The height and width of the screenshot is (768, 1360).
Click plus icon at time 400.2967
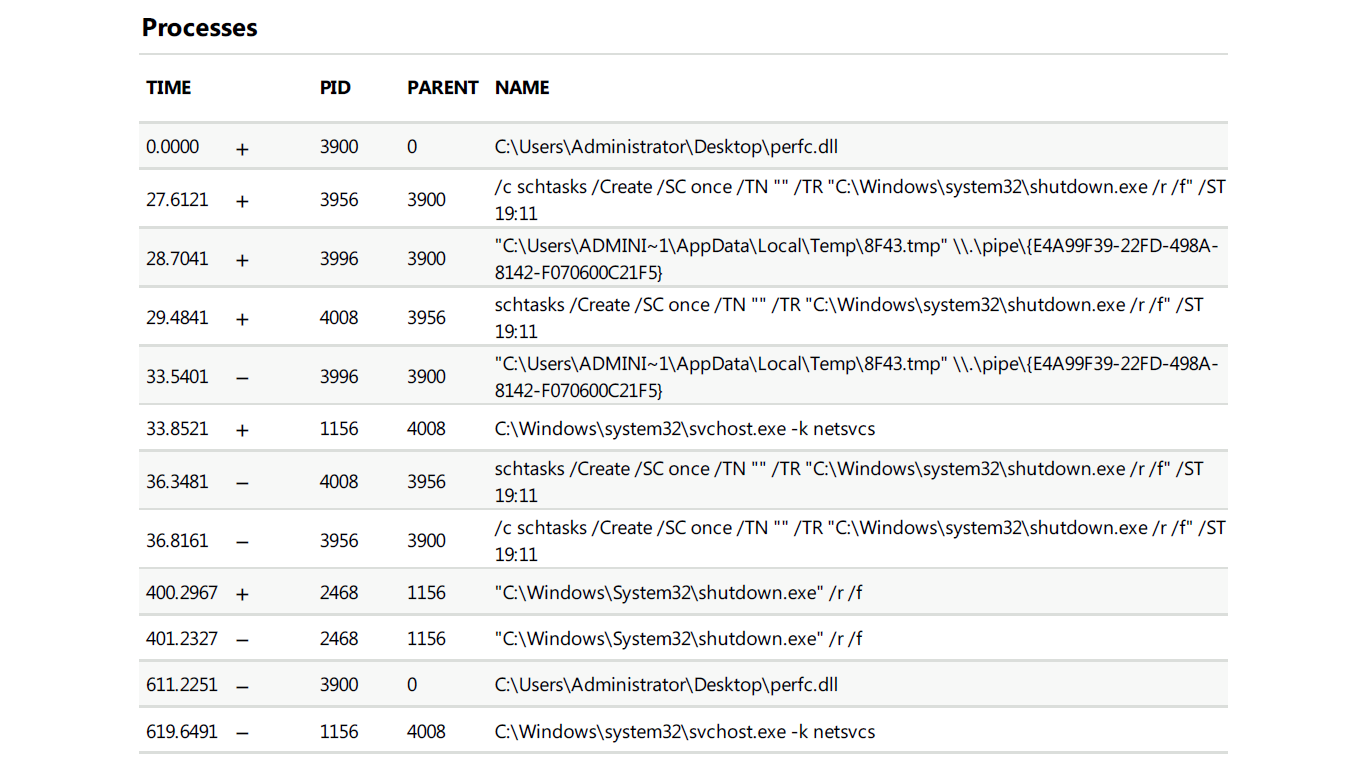pyautogui.click(x=242, y=594)
